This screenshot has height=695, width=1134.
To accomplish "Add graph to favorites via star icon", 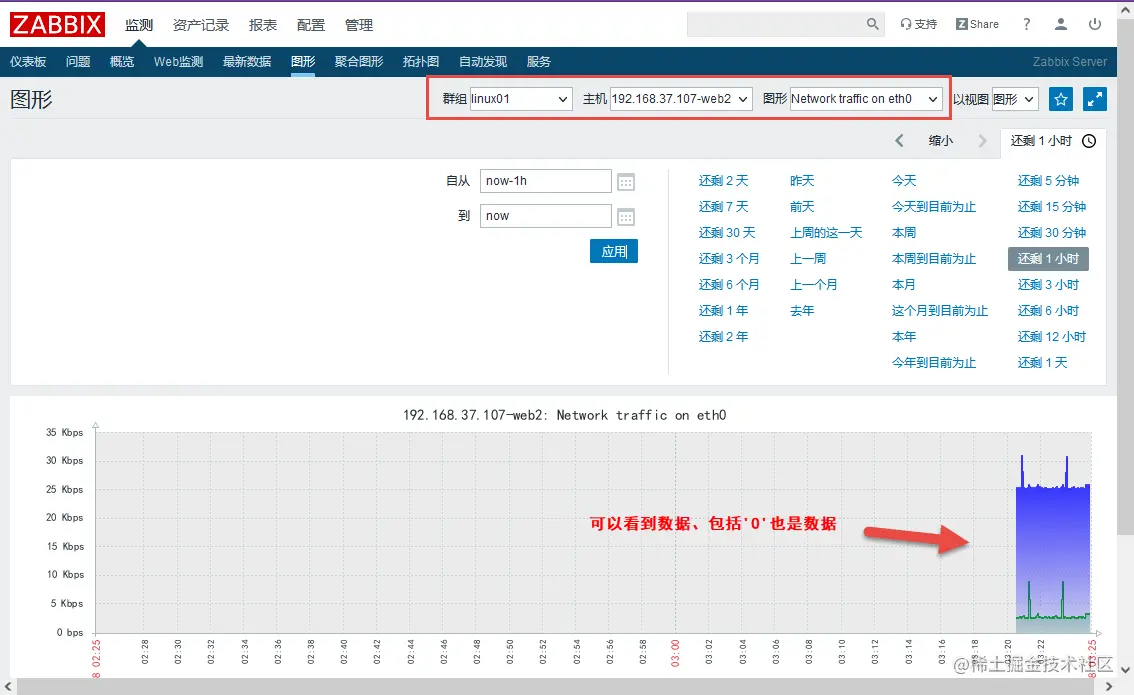I will pyautogui.click(x=1060, y=99).
